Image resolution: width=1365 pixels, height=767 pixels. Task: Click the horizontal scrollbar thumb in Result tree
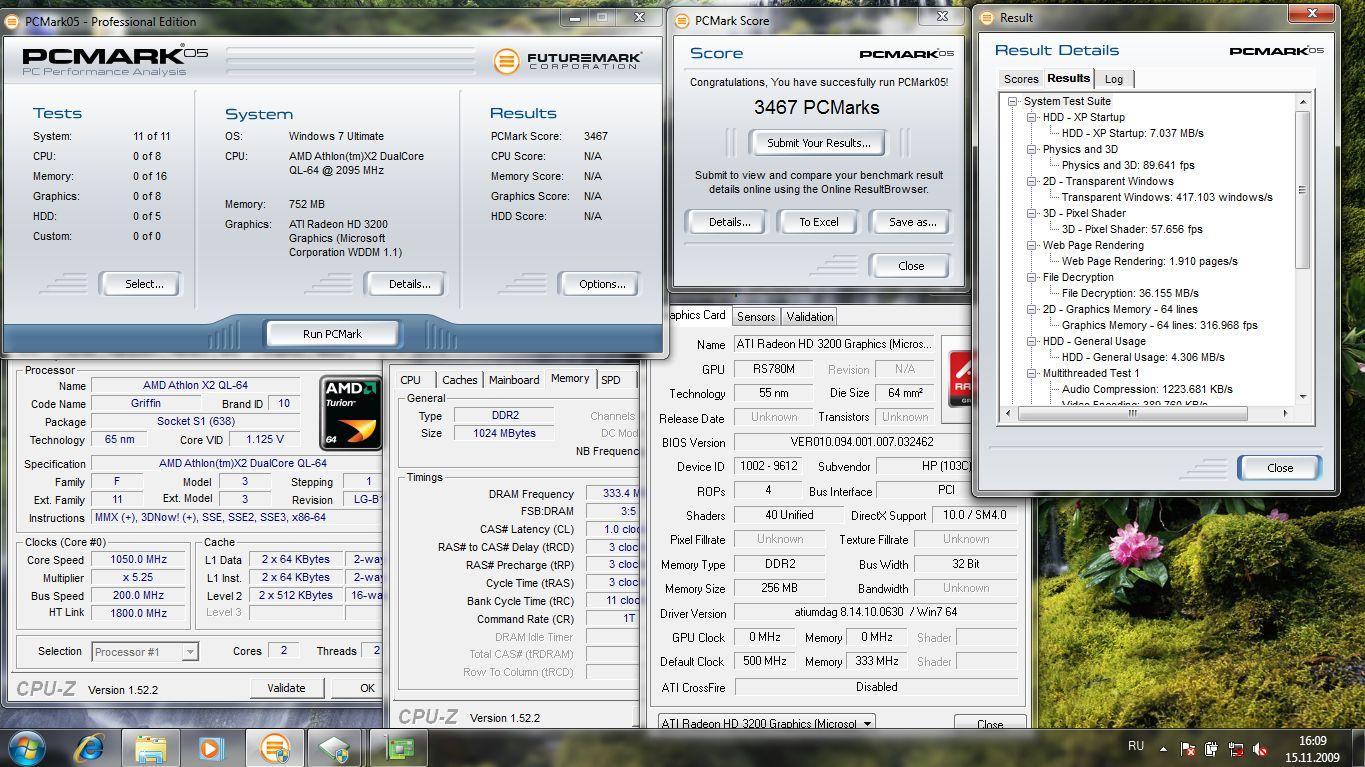[x=1132, y=412]
